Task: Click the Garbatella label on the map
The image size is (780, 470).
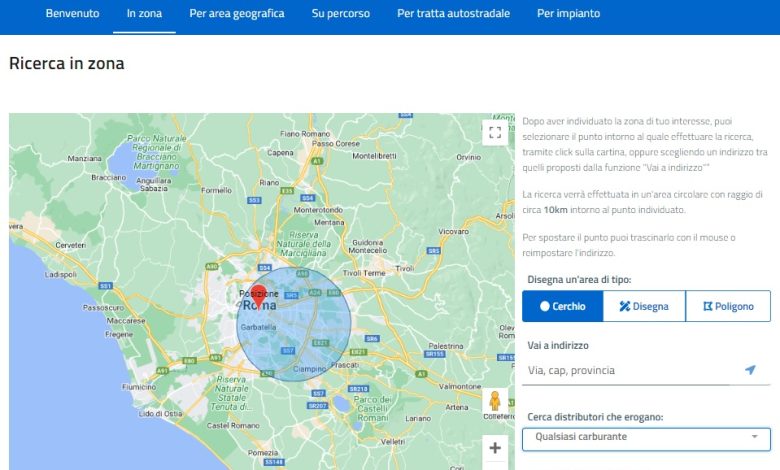Action: [258, 327]
